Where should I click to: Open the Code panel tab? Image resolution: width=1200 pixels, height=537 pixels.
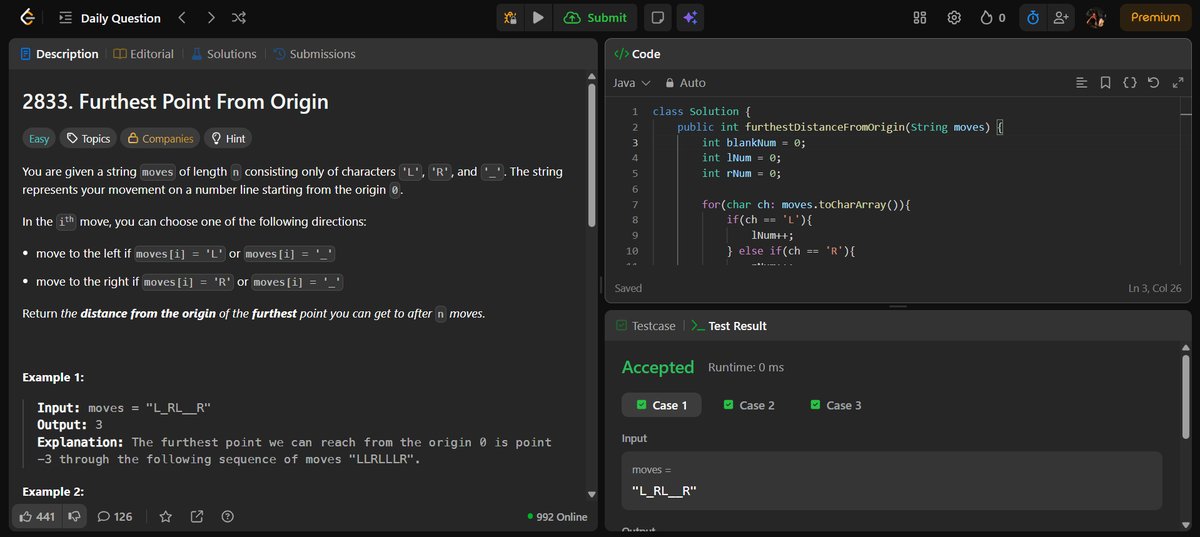pyautogui.click(x=637, y=54)
